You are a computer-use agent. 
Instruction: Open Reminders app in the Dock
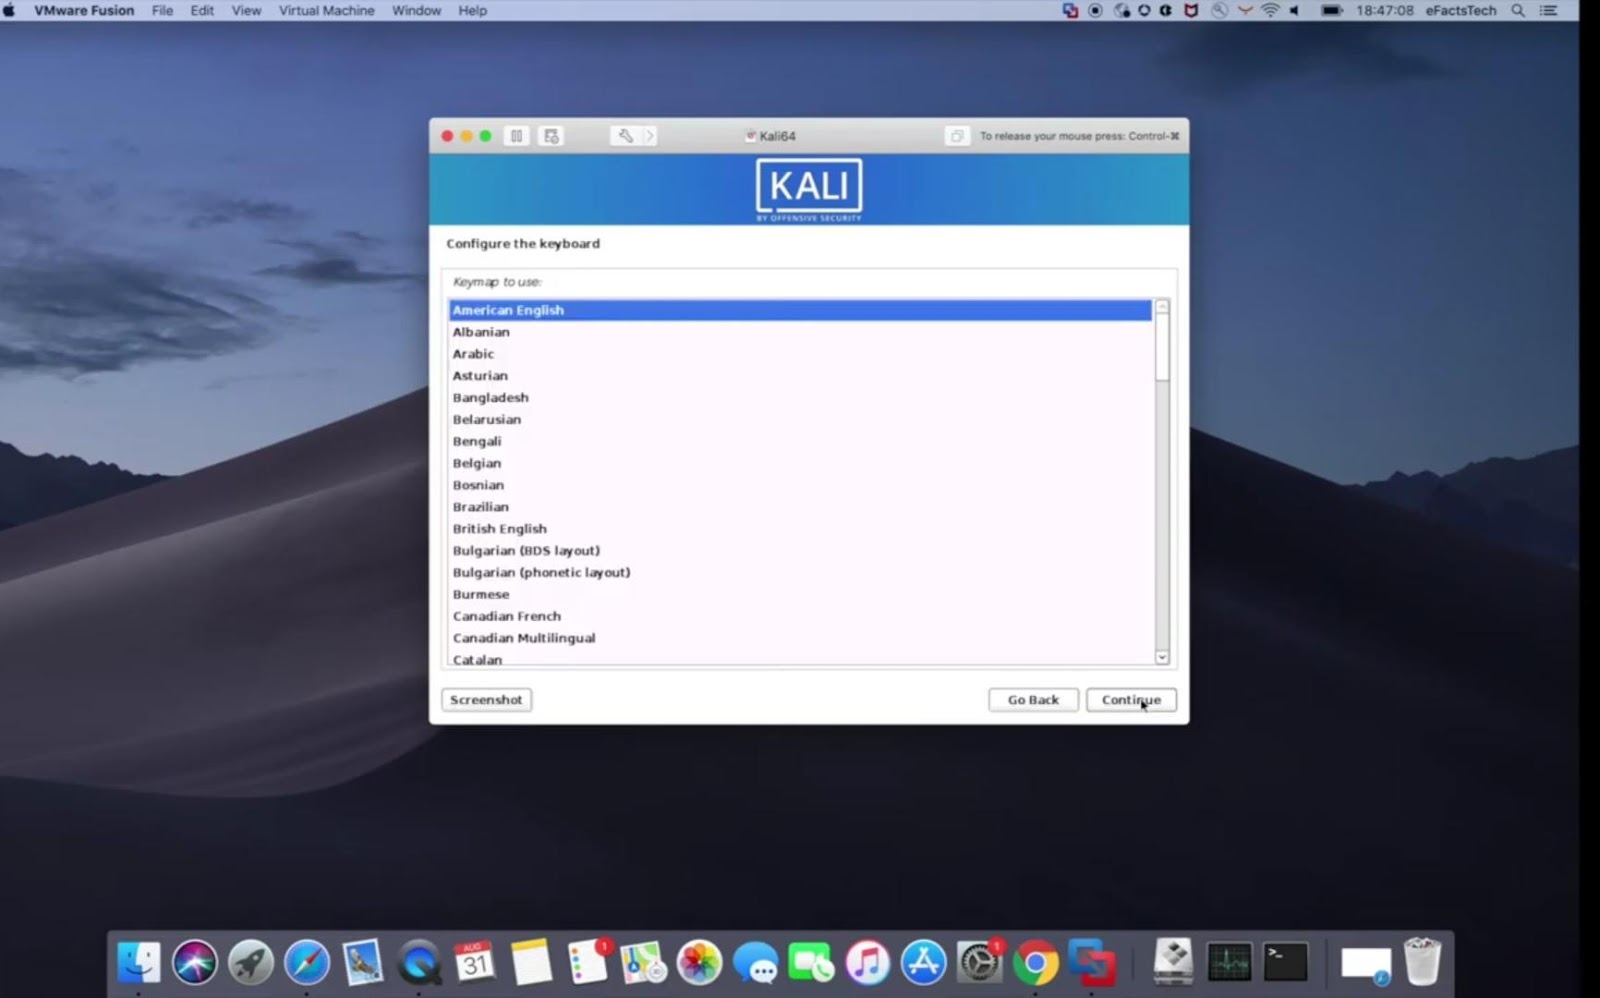pyautogui.click(x=587, y=963)
